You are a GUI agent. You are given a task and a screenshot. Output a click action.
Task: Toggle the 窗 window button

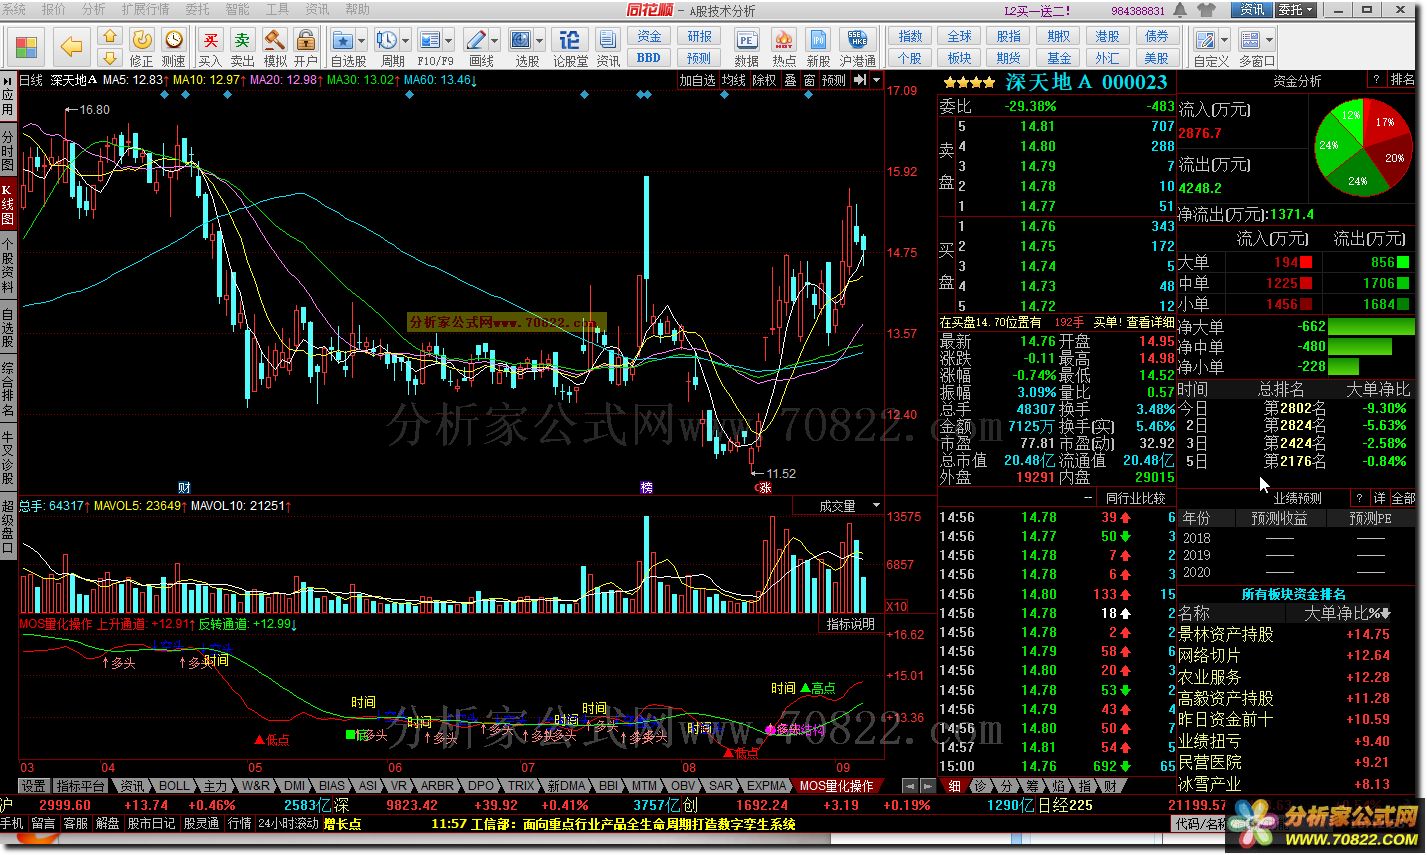tap(809, 80)
